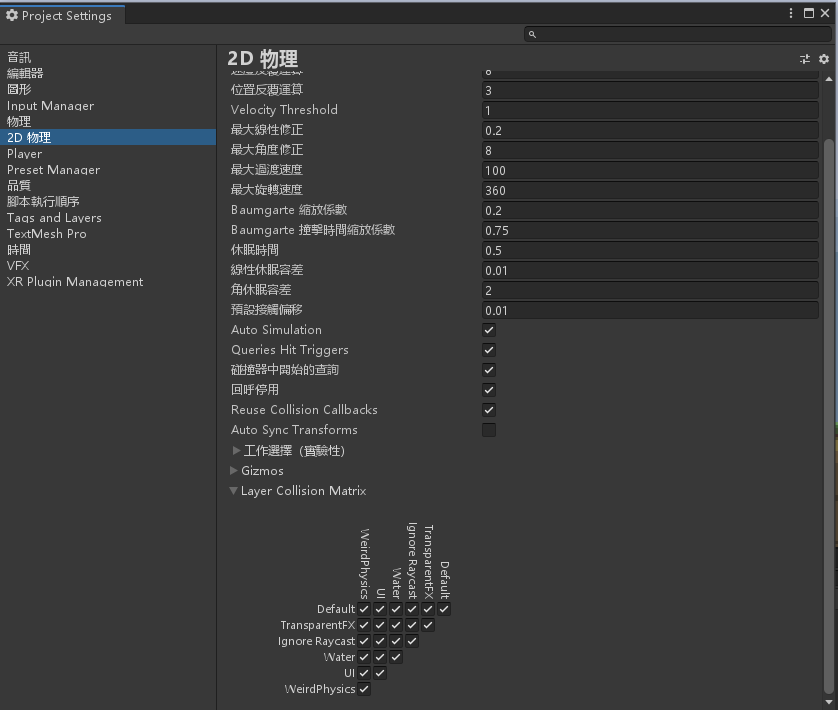
Task: Click the settings gear in 2D Physics header
Action: (824, 59)
